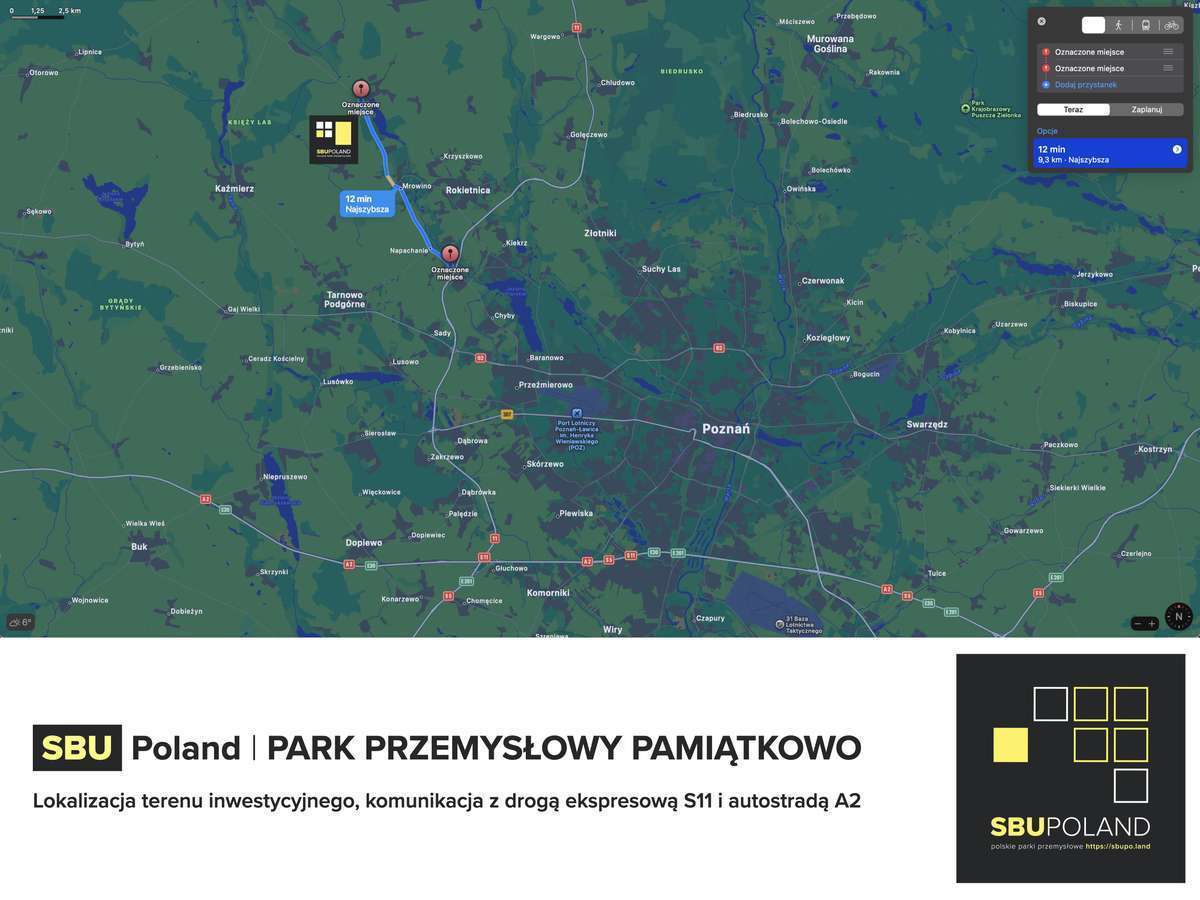Click the SBU Poland logo marker on map
This screenshot has width=1200, height=900.
334,139
